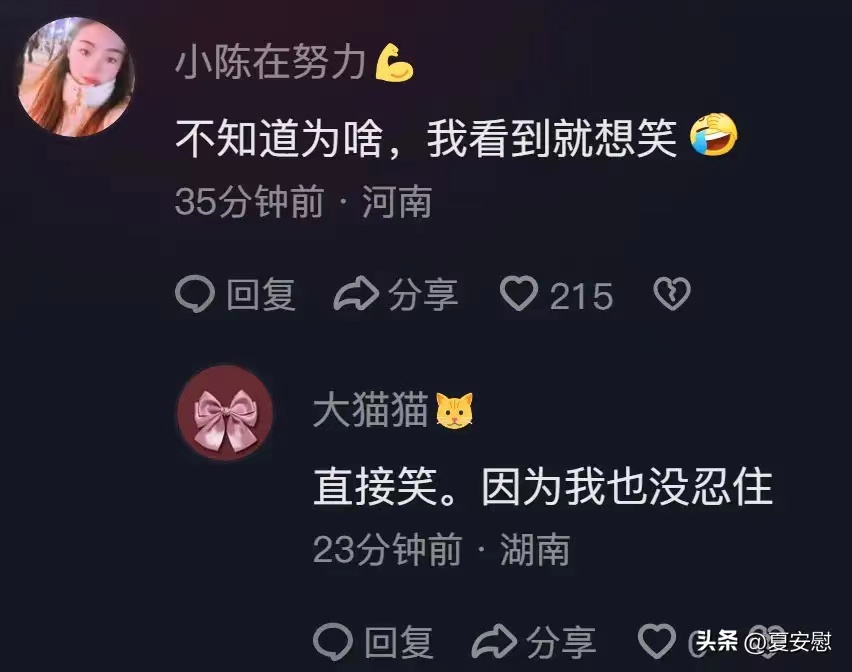Tap comment text 不知道为啥，我看到就想笑
The image size is (852, 672).
coord(427,139)
